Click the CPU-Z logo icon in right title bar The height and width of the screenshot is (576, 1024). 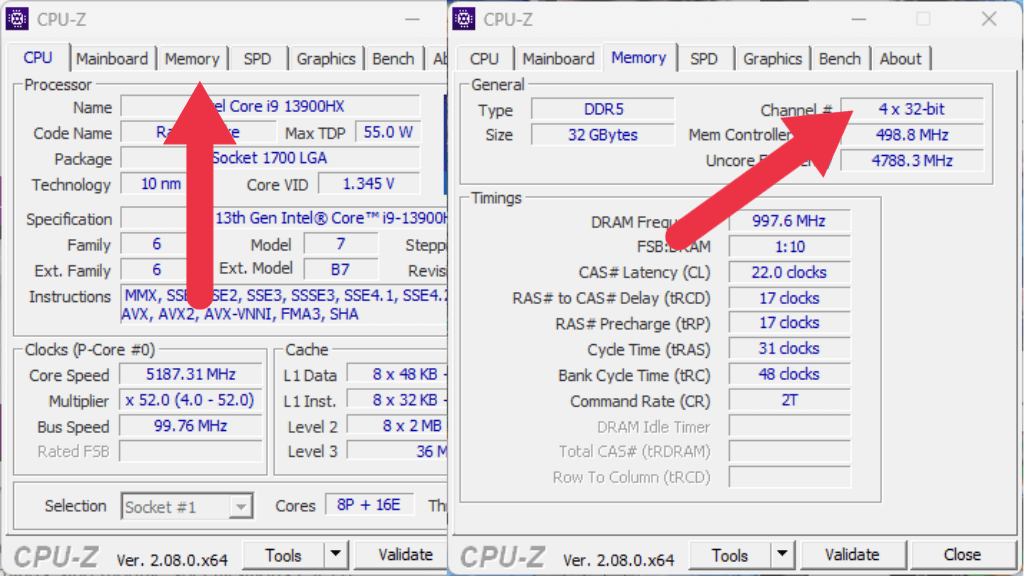click(464, 18)
